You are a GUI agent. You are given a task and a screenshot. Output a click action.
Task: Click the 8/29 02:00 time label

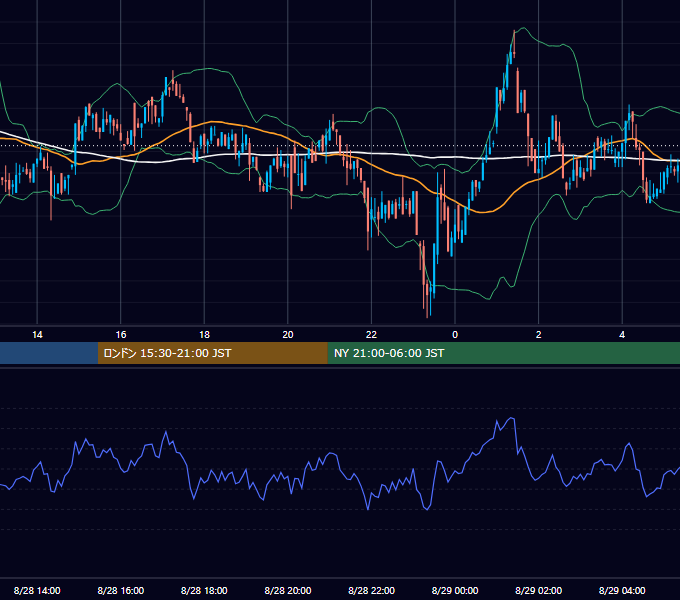click(539, 590)
